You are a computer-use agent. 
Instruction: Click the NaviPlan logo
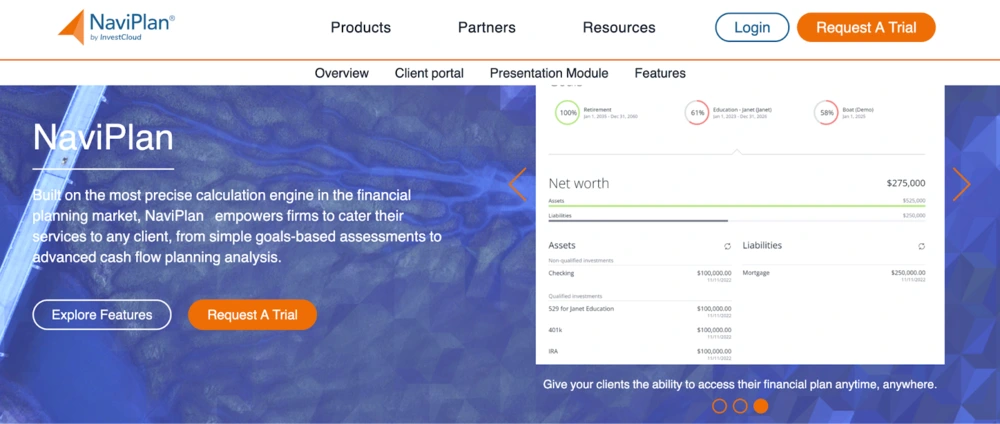point(117,27)
